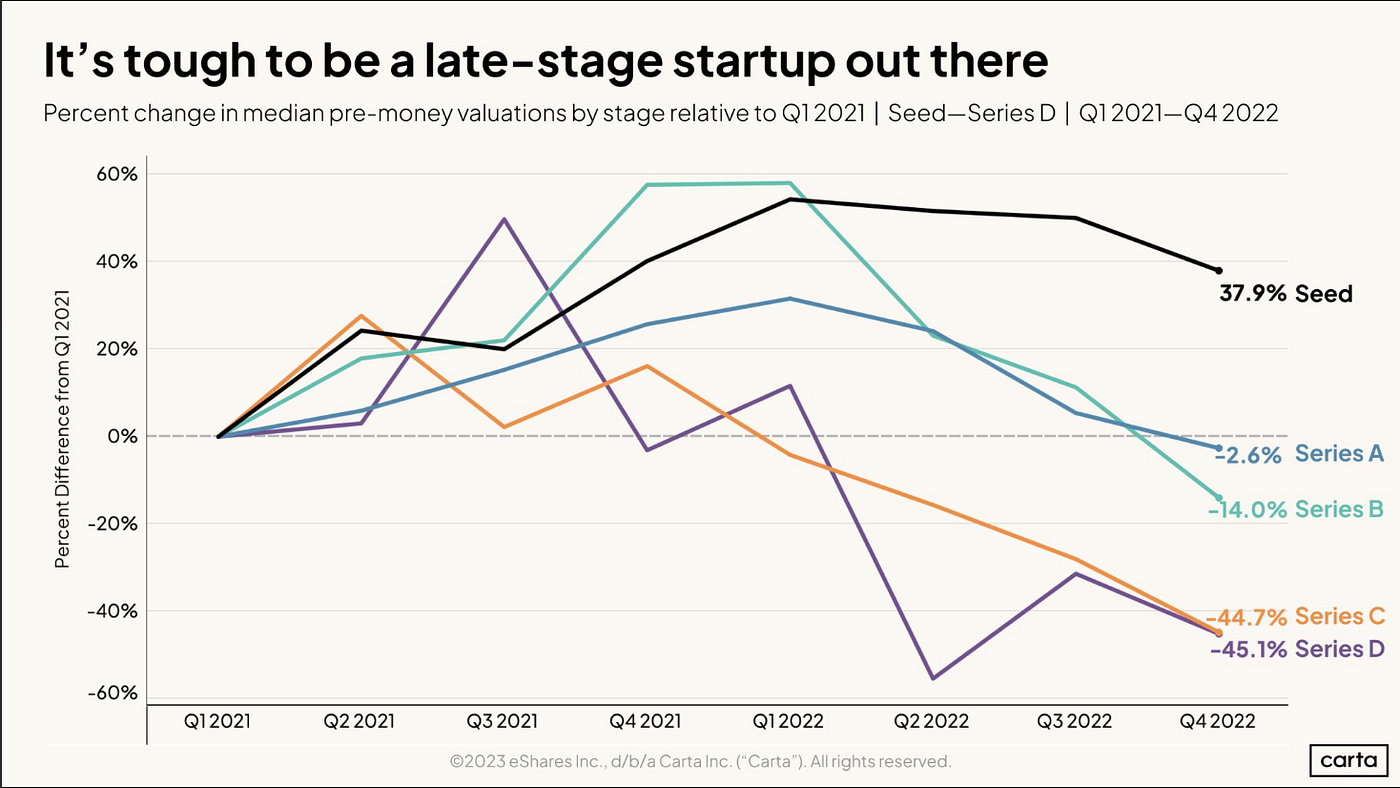Viewport: 1400px width, 788px height.
Task: Click the Series A endpoint dot
Action: pos(1218,448)
